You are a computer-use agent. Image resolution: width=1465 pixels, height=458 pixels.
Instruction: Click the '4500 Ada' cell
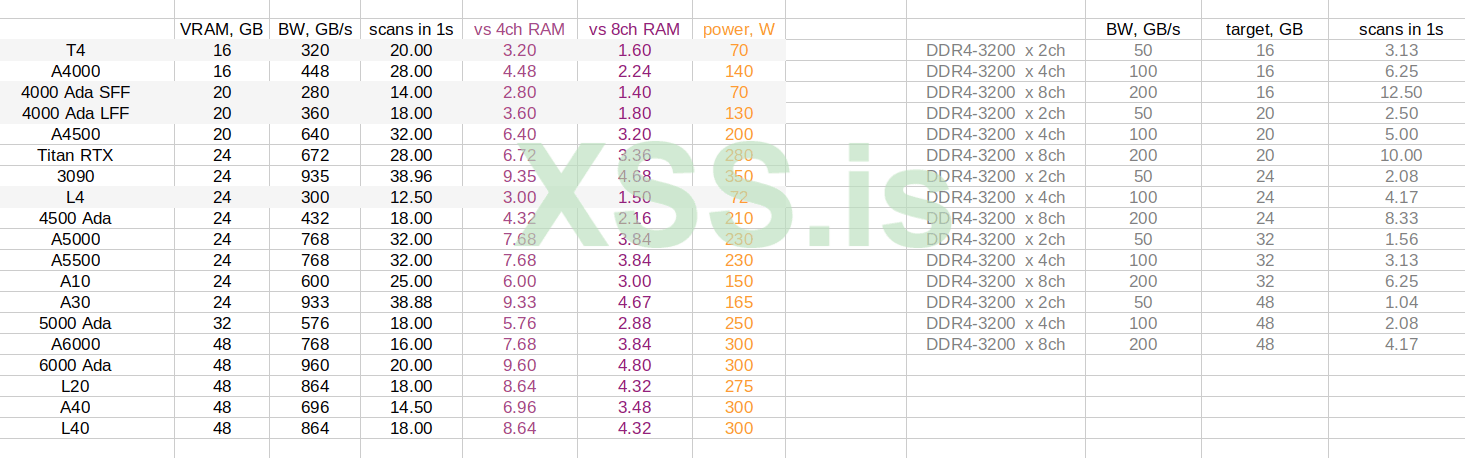point(75,218)
